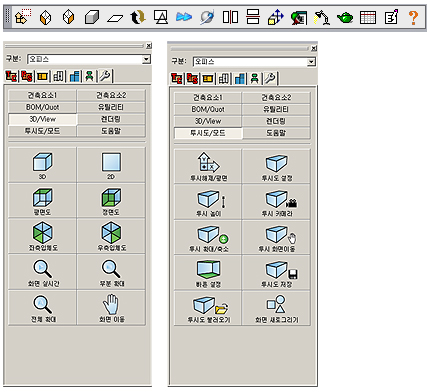
Task: Save perspective with 투시도 저장 icon
Action: (x=276, y=273)
